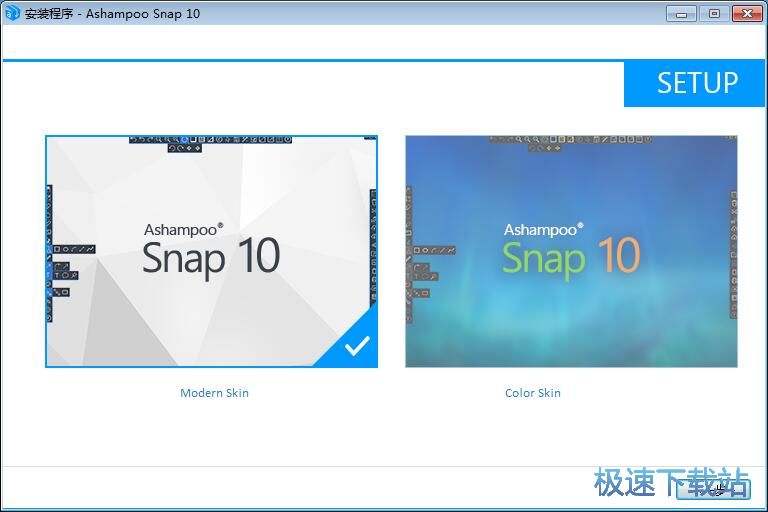Select the Color Skin preview thumbnail
The height and width of the screenshot is (512, 768).
click(x=571, y=251)
